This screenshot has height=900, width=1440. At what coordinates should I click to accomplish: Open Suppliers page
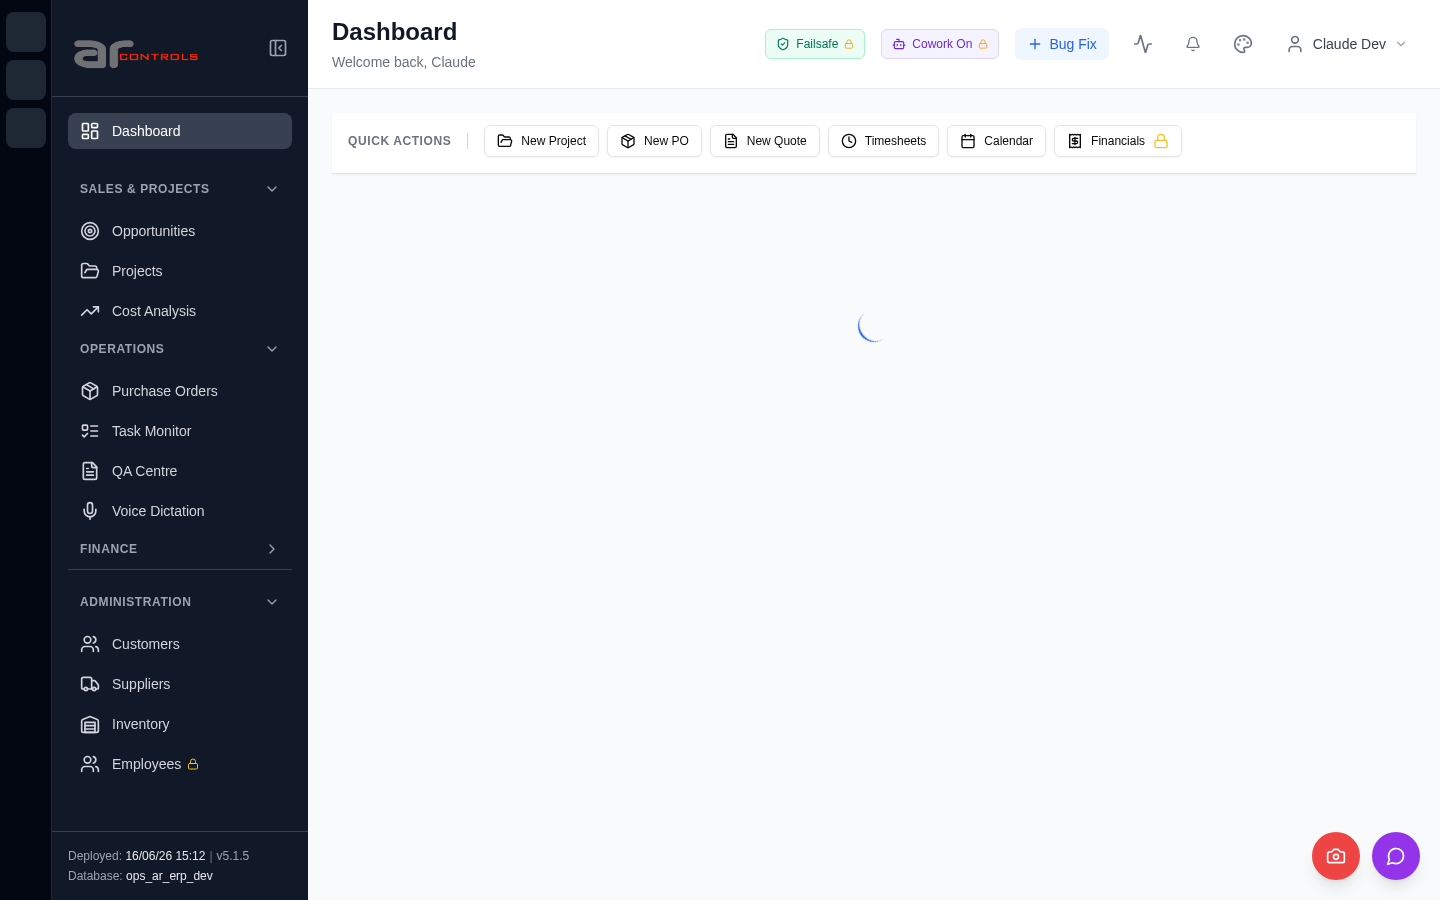(180, 684)
